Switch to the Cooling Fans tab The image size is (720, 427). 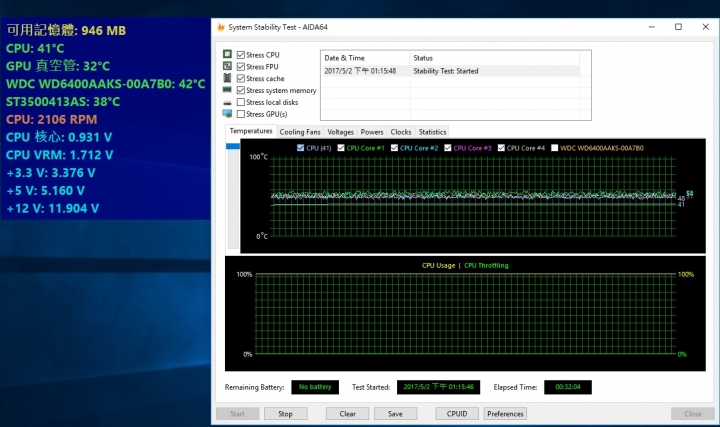[300, 132]
